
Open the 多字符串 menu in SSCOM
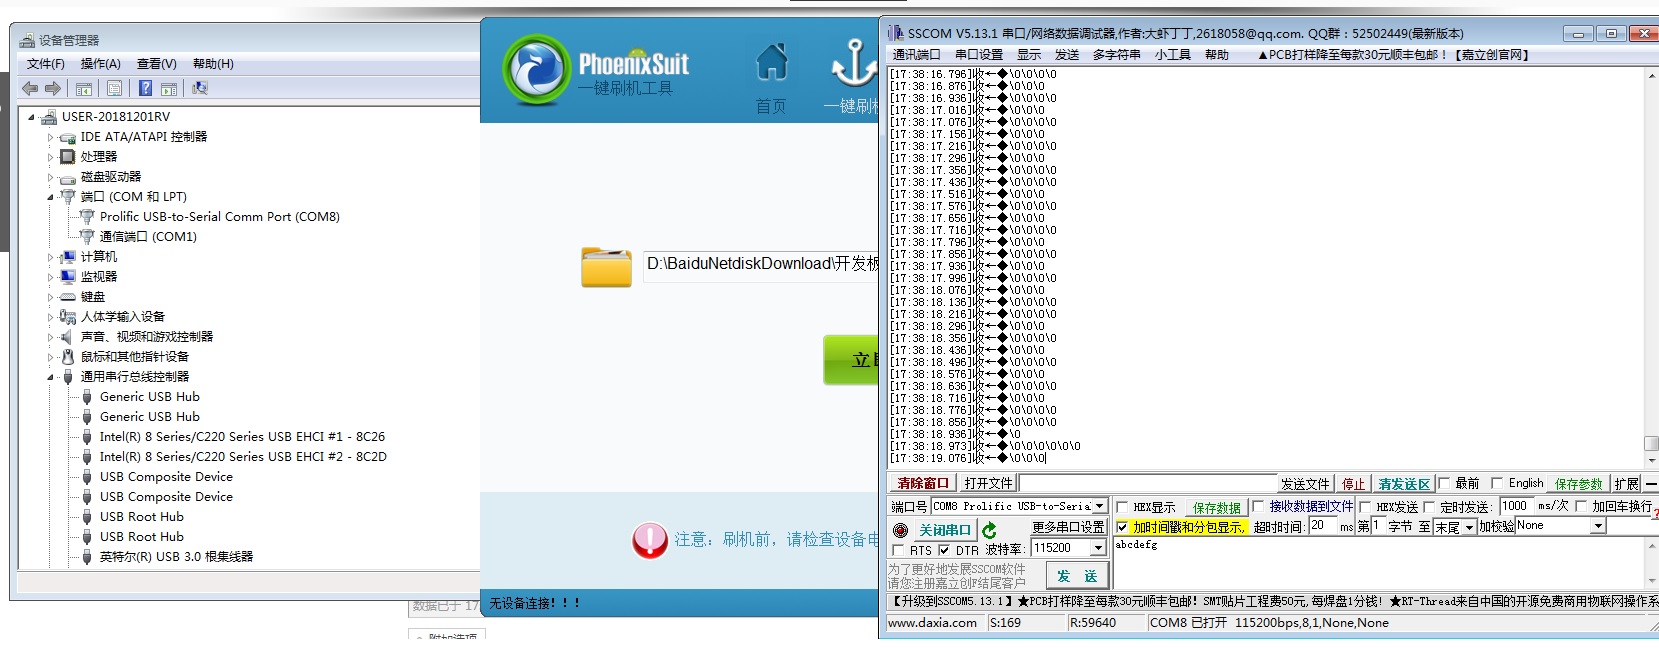(1116, 55)
